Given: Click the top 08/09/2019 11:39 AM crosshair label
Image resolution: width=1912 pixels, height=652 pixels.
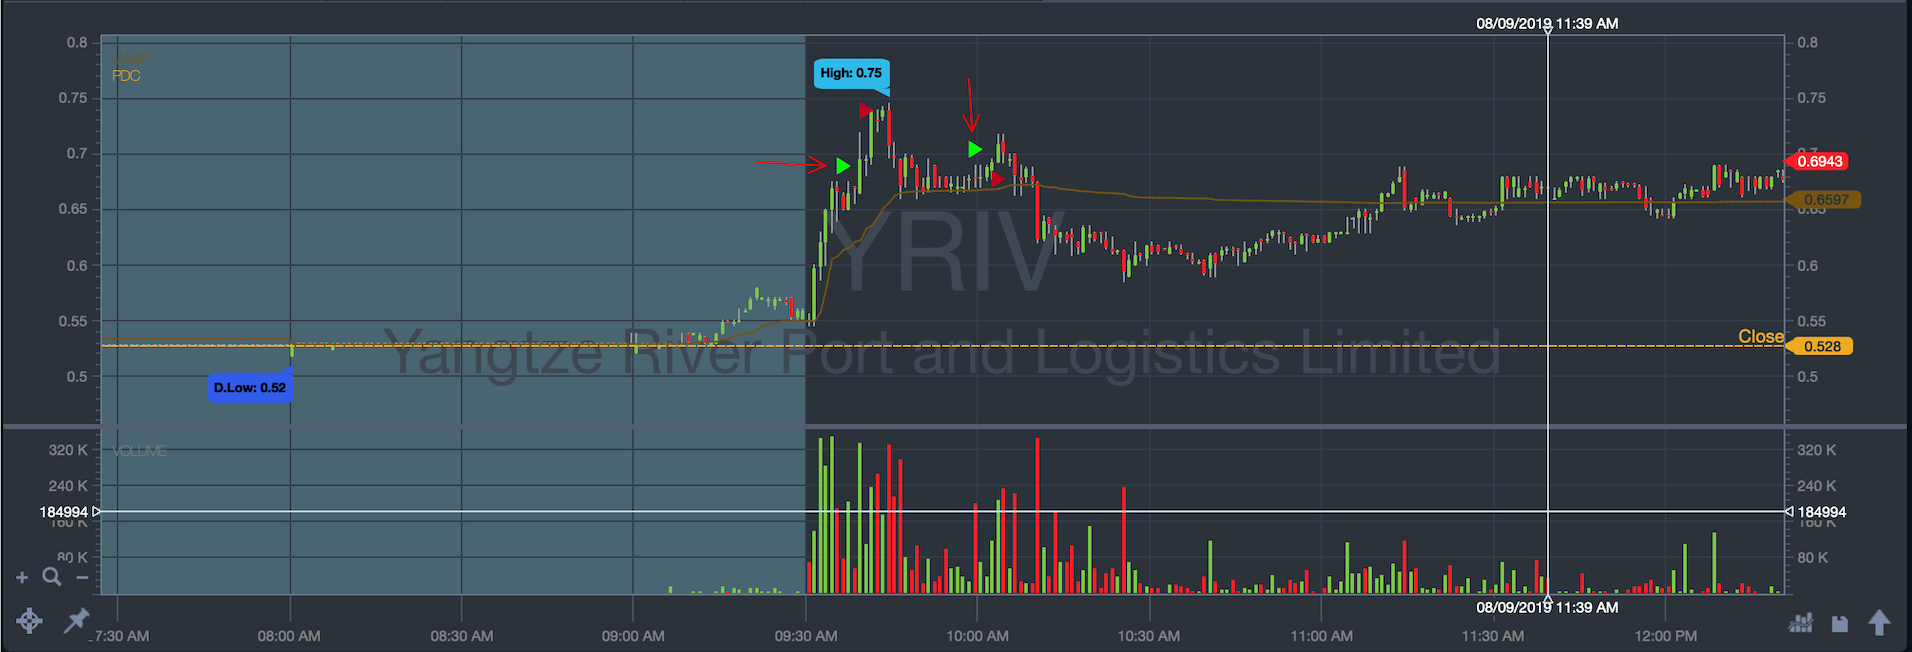Looking at the screenshot, I should 1547,23.
